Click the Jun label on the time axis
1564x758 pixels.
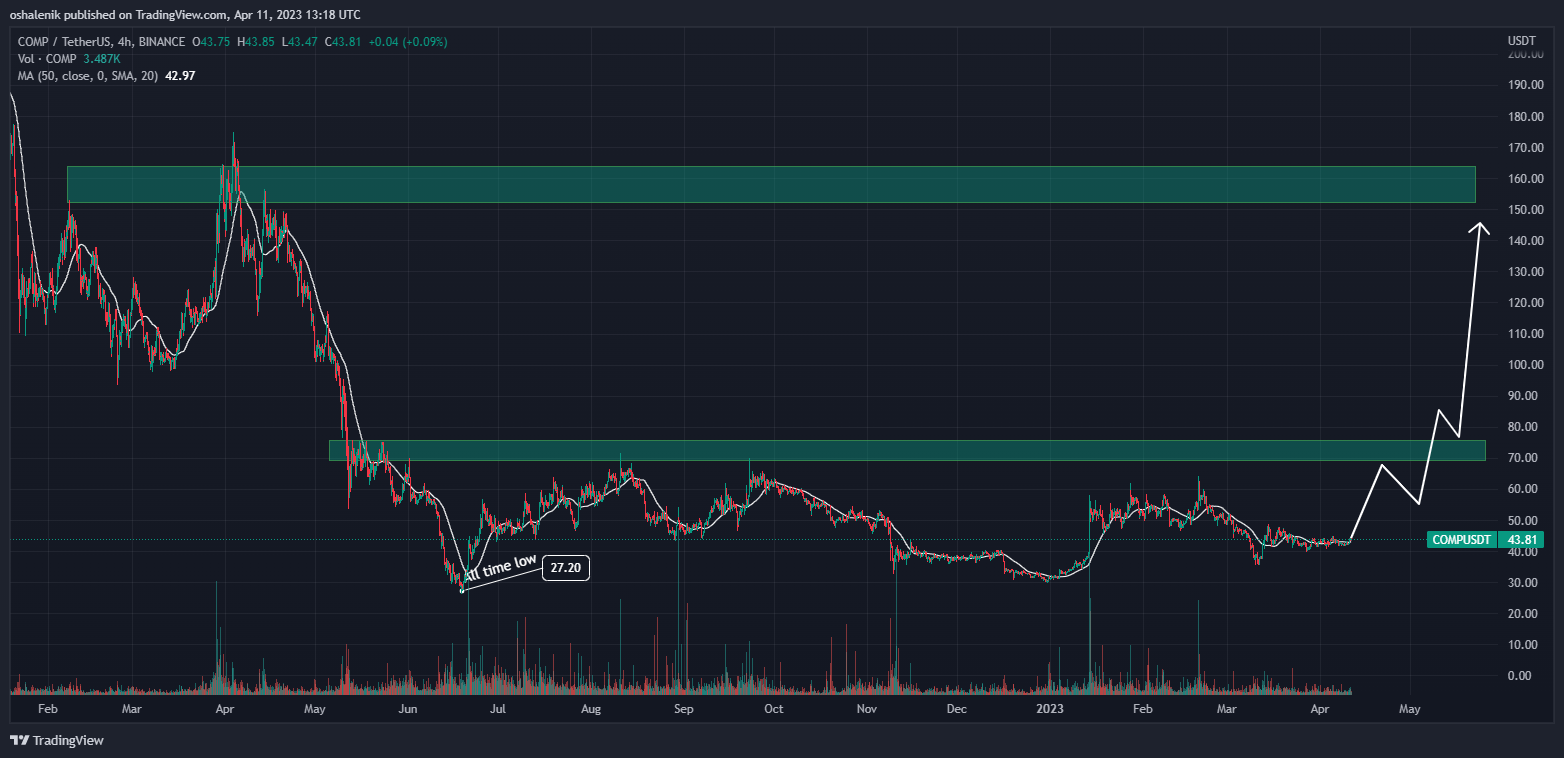tap(408, 709)
